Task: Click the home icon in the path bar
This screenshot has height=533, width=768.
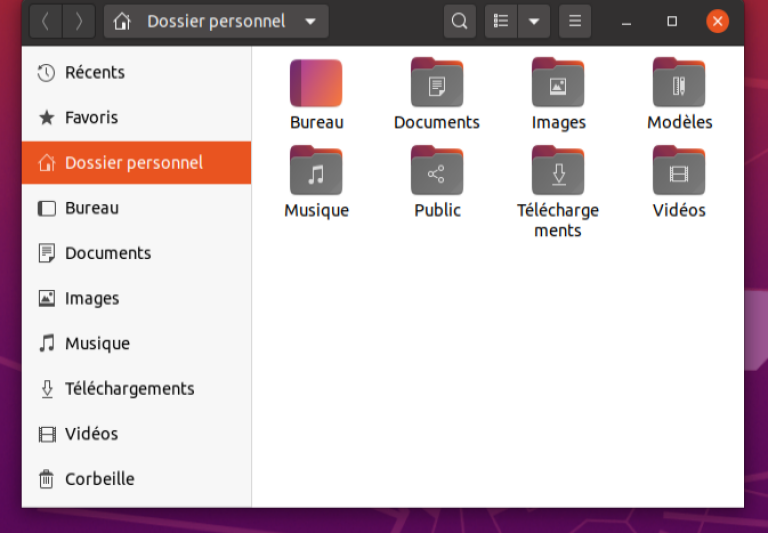Action: (122, 22)
